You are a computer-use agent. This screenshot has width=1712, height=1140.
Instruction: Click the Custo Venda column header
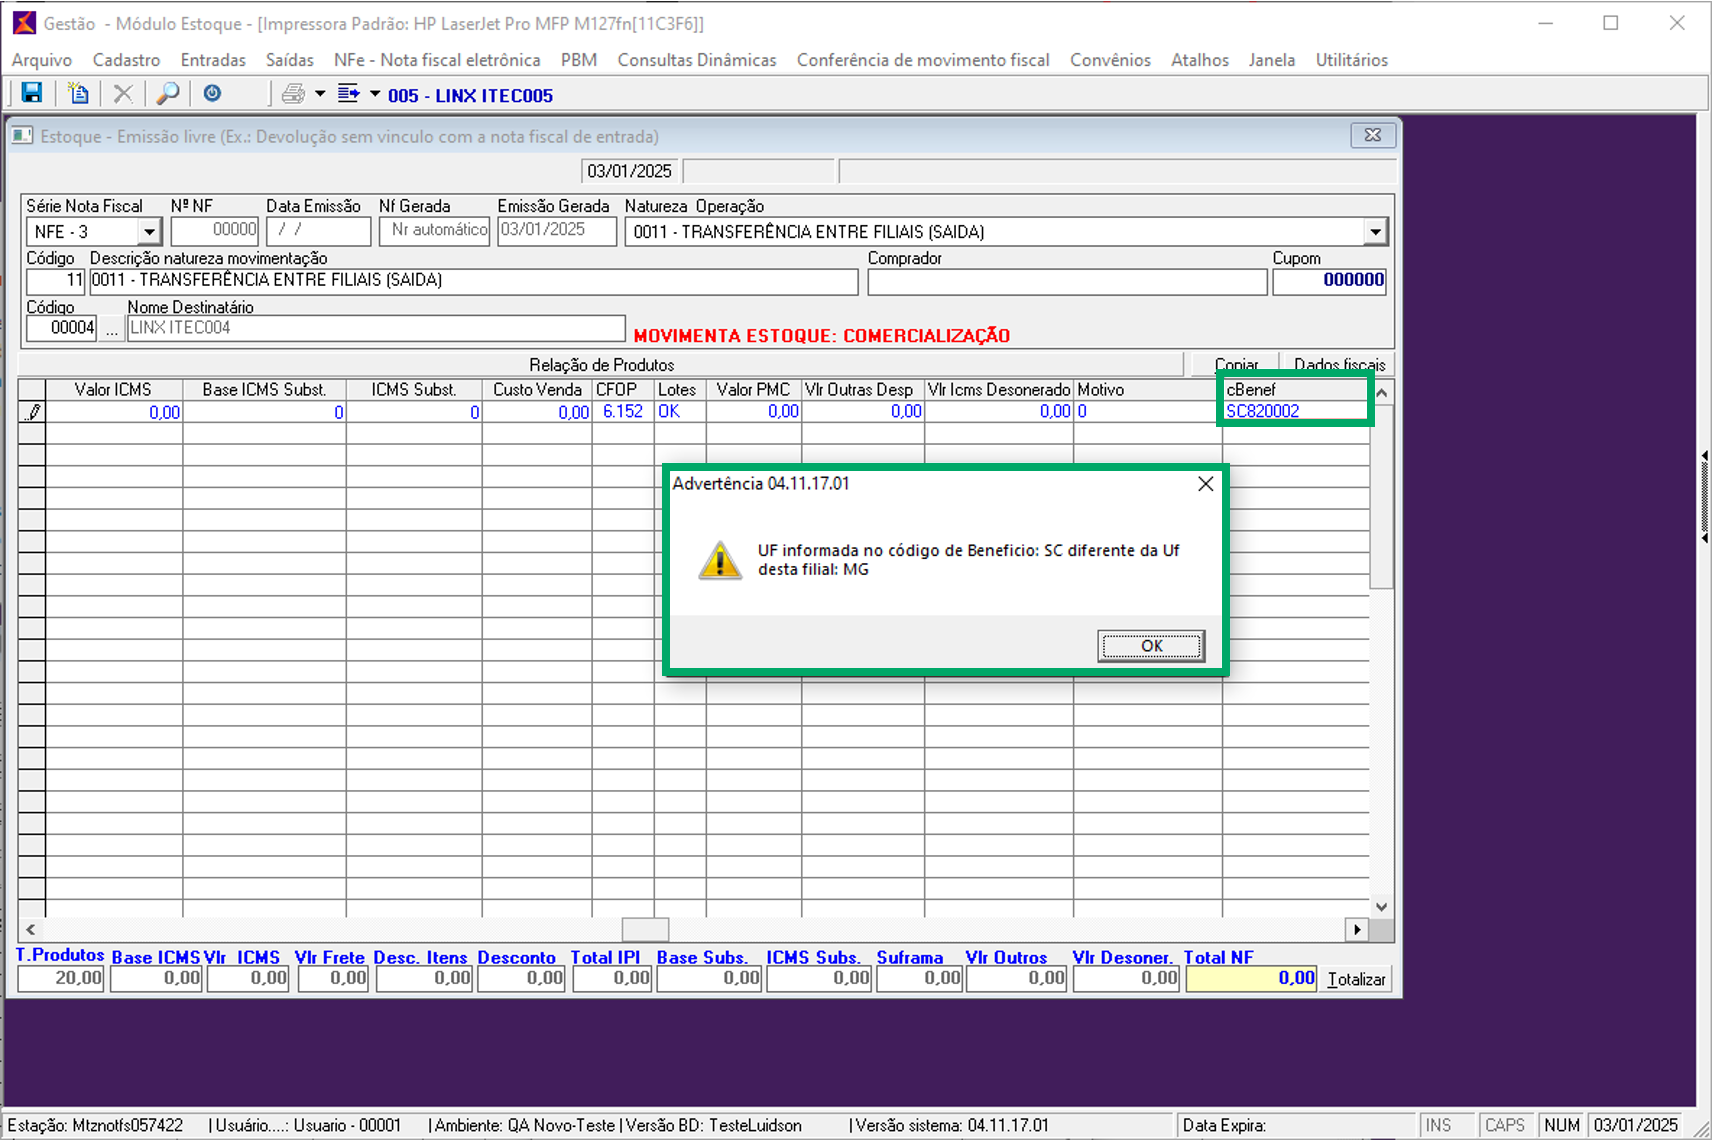[x=537, y=390]
